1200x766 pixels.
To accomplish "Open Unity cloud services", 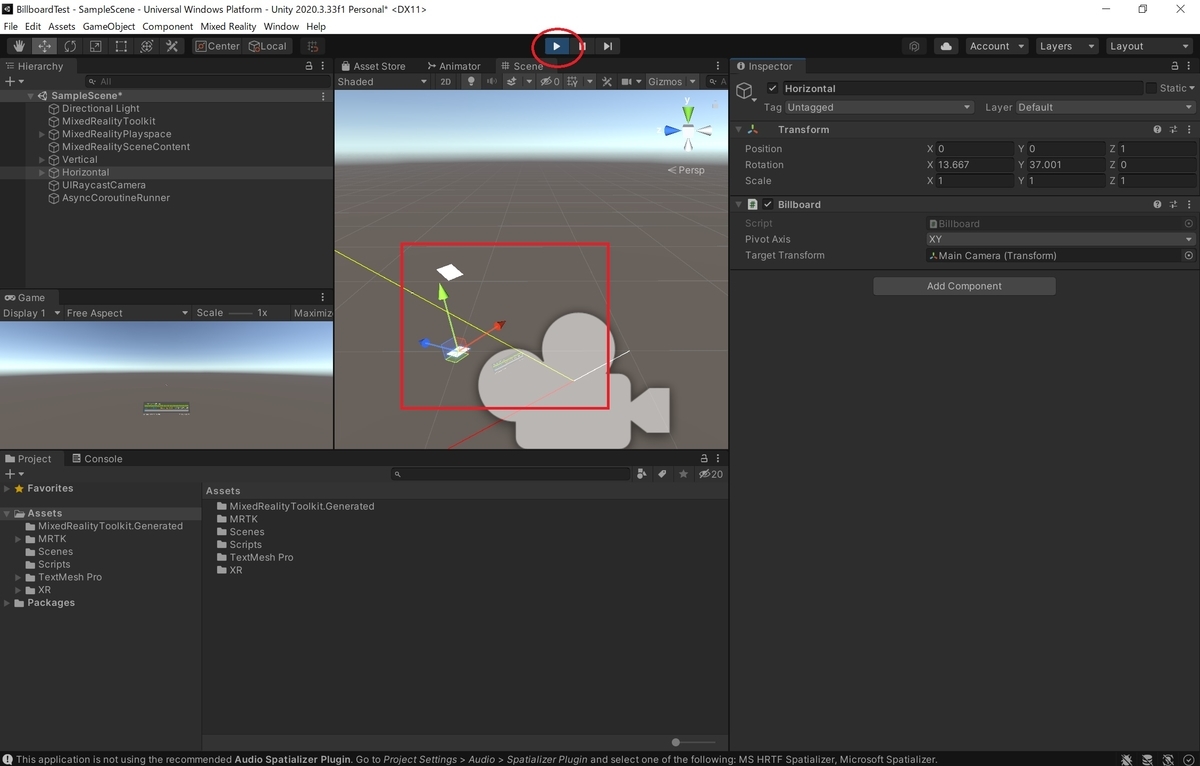I will [x=946, y=46].
